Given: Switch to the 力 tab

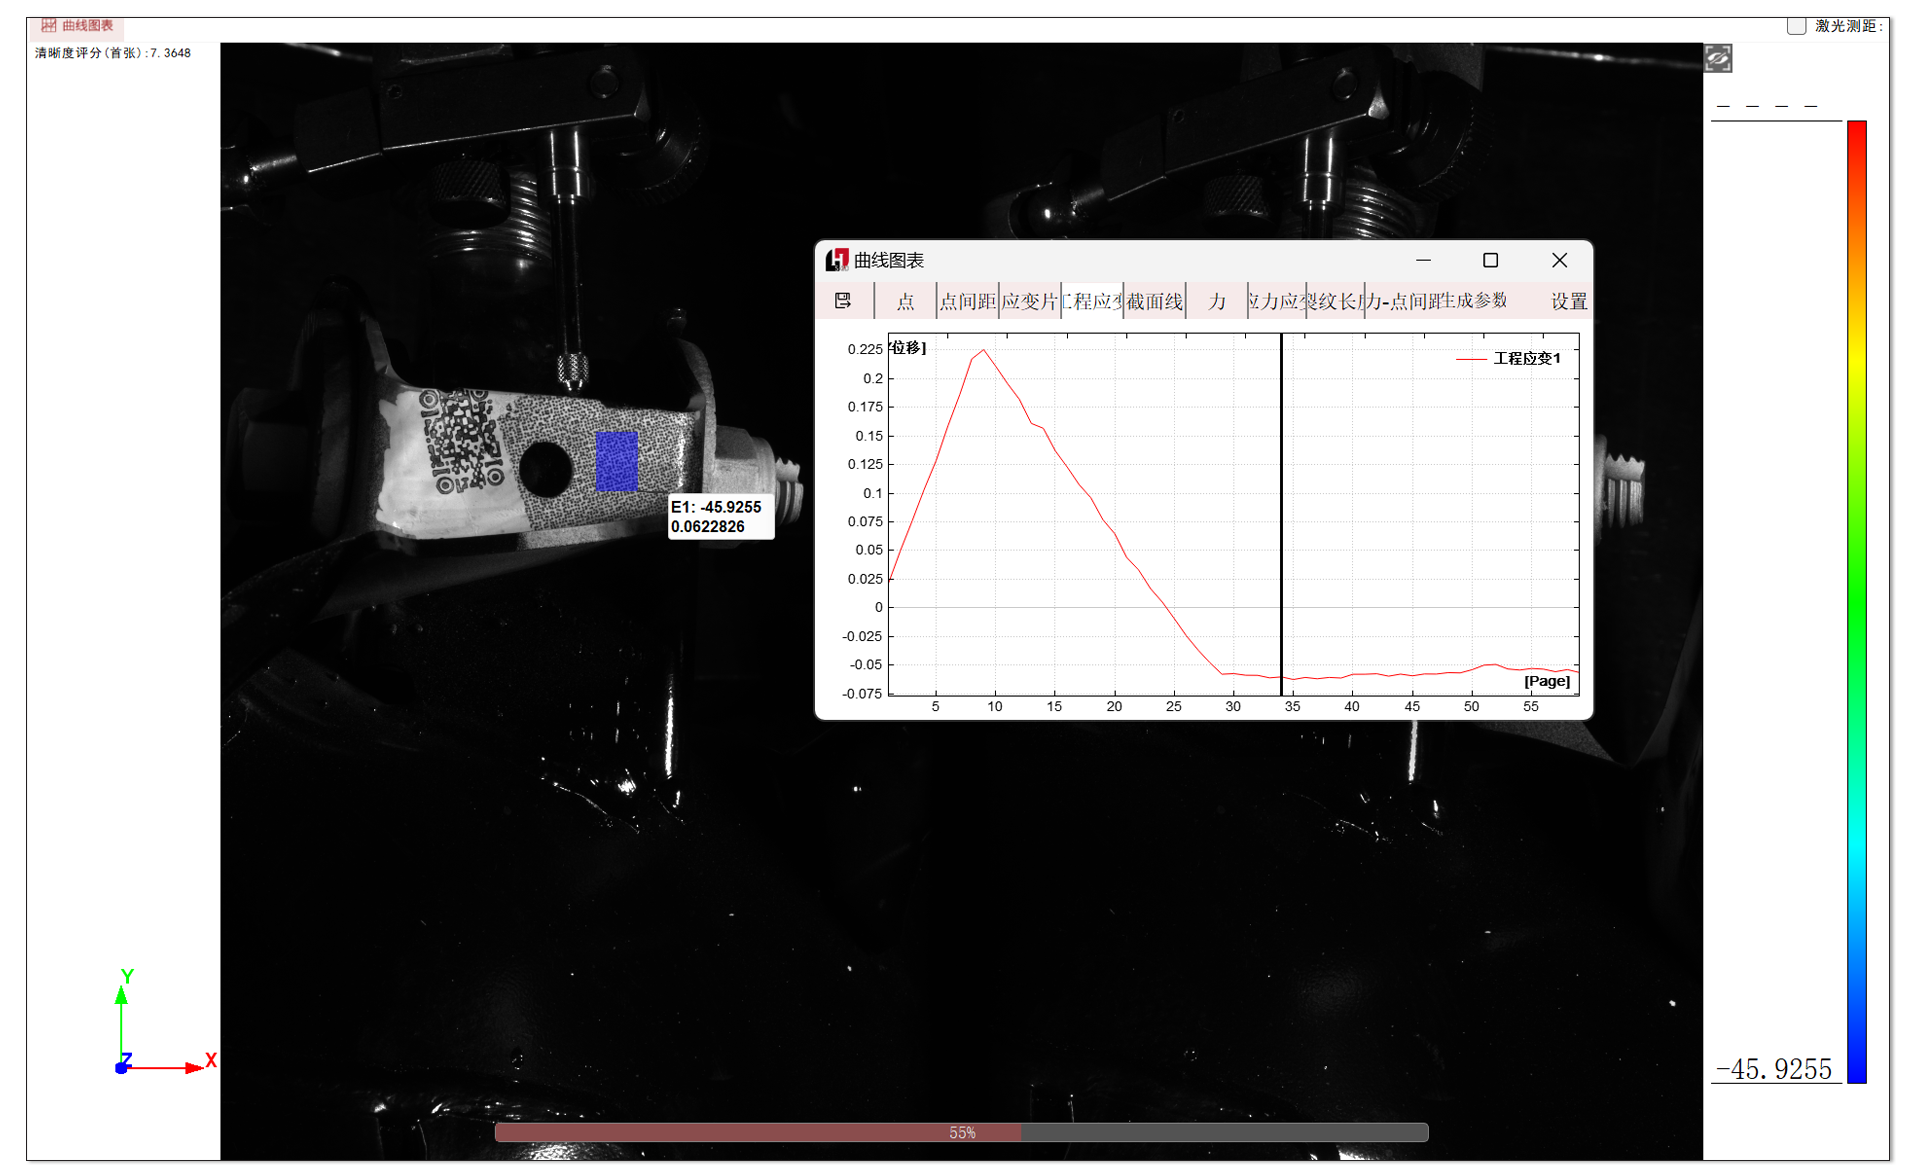Looking at the screenshot, I should click(1217, 302).
